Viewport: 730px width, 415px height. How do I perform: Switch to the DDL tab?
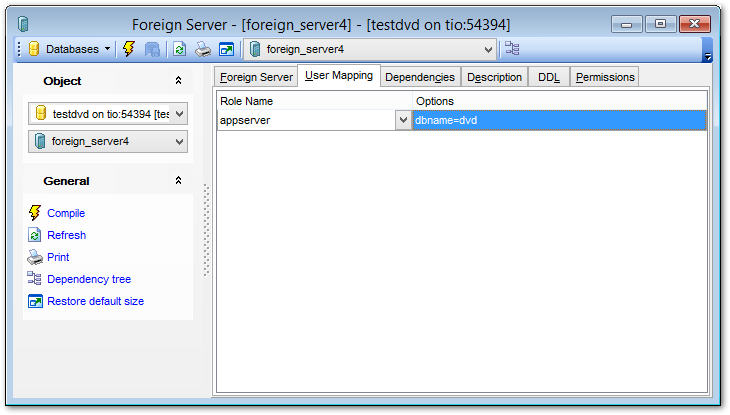[x=548, y=77]
